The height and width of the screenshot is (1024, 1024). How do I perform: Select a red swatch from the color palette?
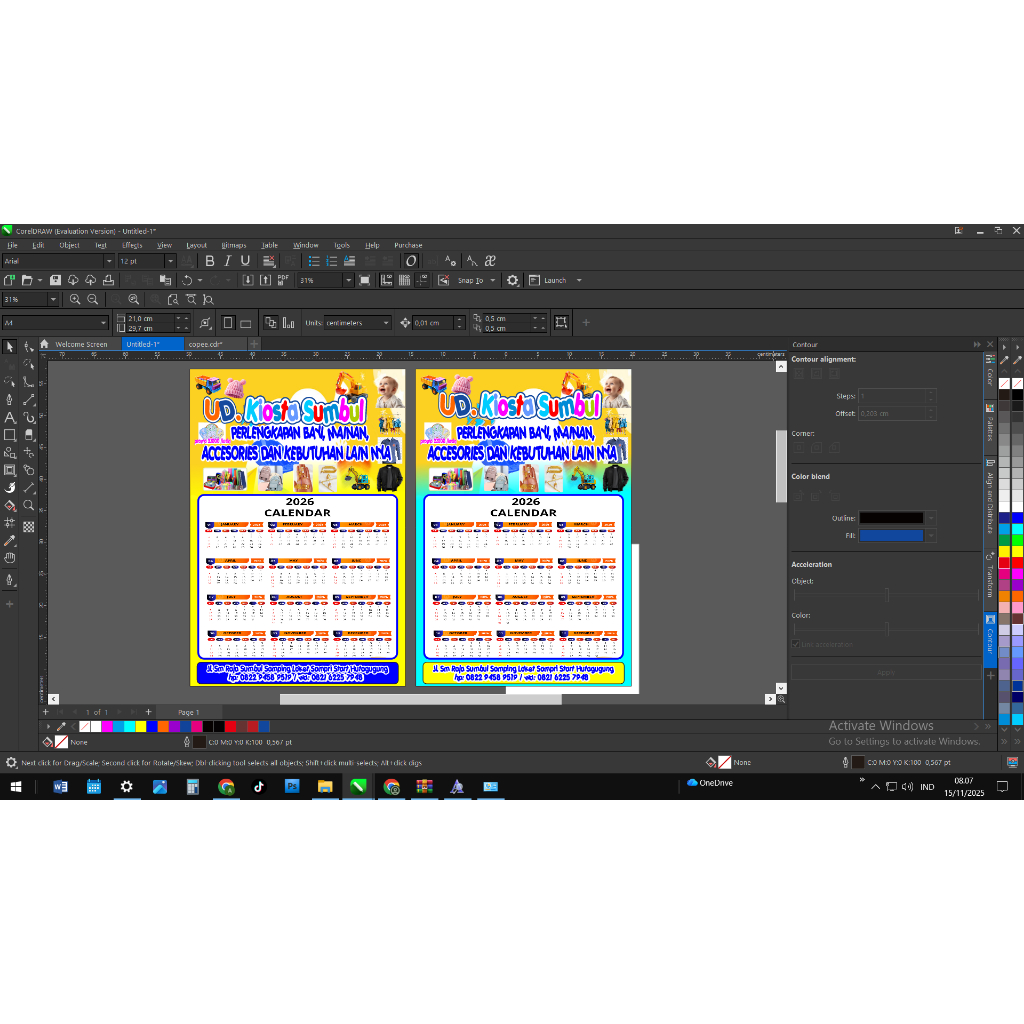point(230,726)
